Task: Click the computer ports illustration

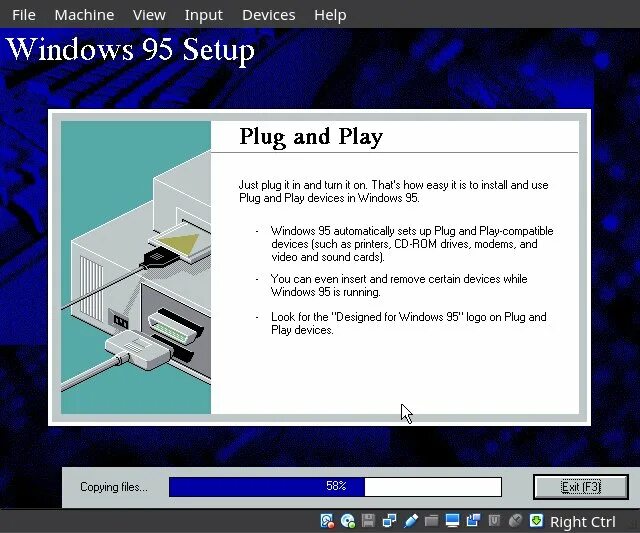Action: click(x=136, y=267)
